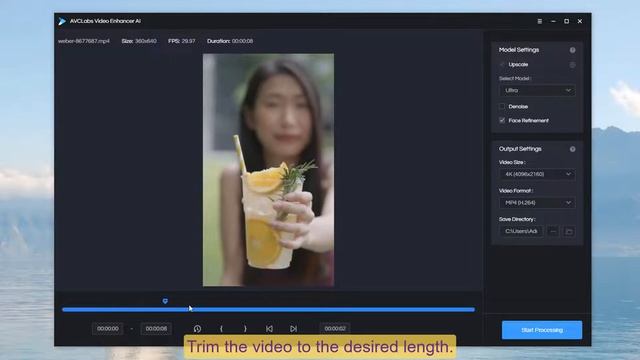Minimize the AVCLabs Video Enhancer window
640x360 pixels.
[x=553, y=21]
